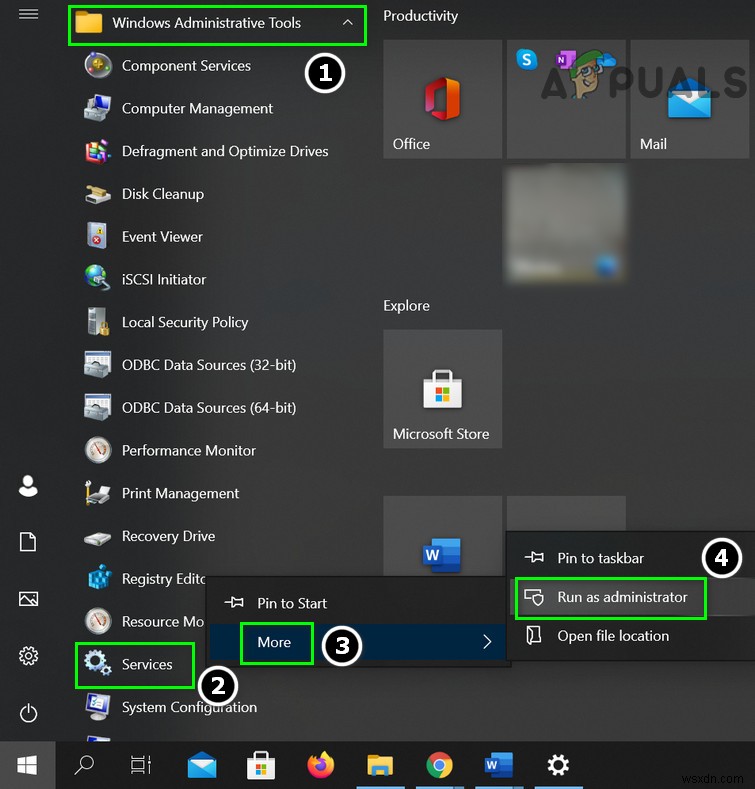Open the Office tile
Viewport: 755px width, 789px height.
pos(442,99)
